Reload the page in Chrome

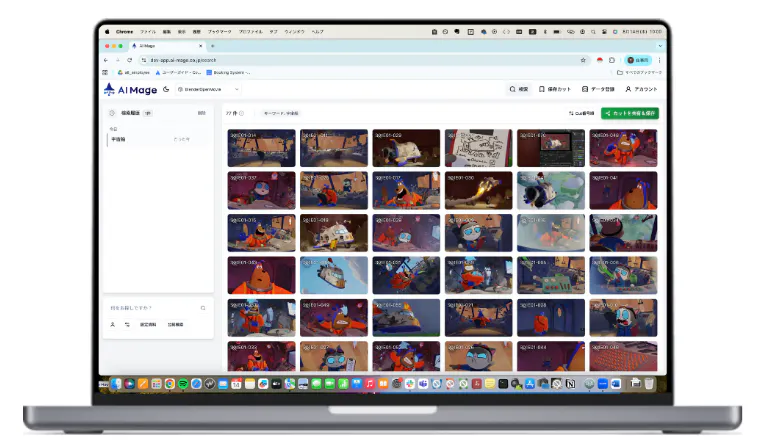tap(129, 60)
